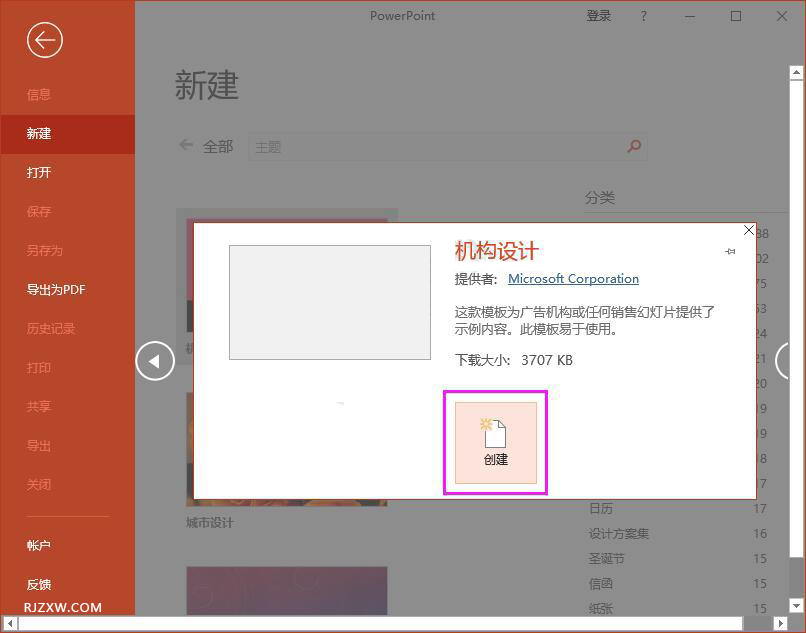This screenshot has width=806, height=633.
Task: Click 登录 to sign in
Action: coord(599,16)
